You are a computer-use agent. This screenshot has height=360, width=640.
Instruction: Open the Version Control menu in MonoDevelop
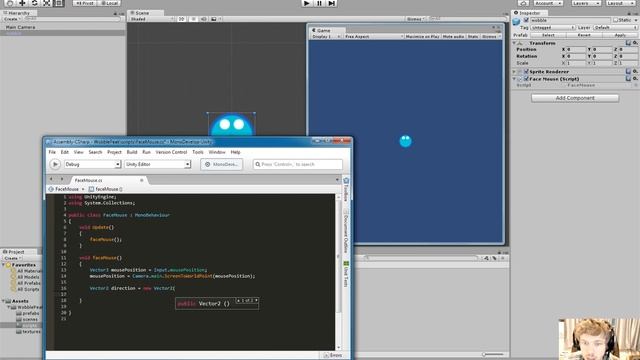(171, 152)
